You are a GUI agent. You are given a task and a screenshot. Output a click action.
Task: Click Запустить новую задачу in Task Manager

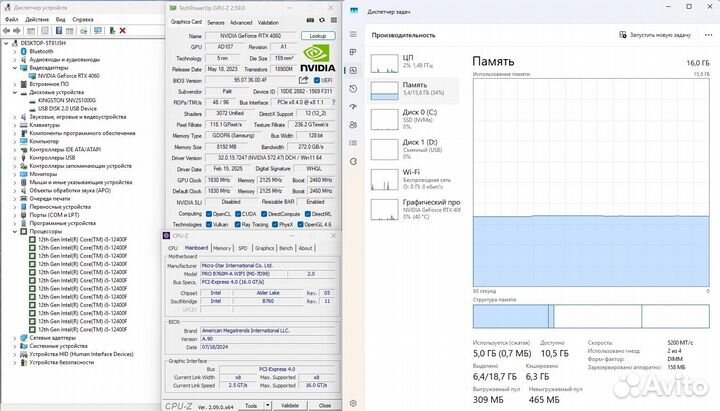tap(655, 35)
